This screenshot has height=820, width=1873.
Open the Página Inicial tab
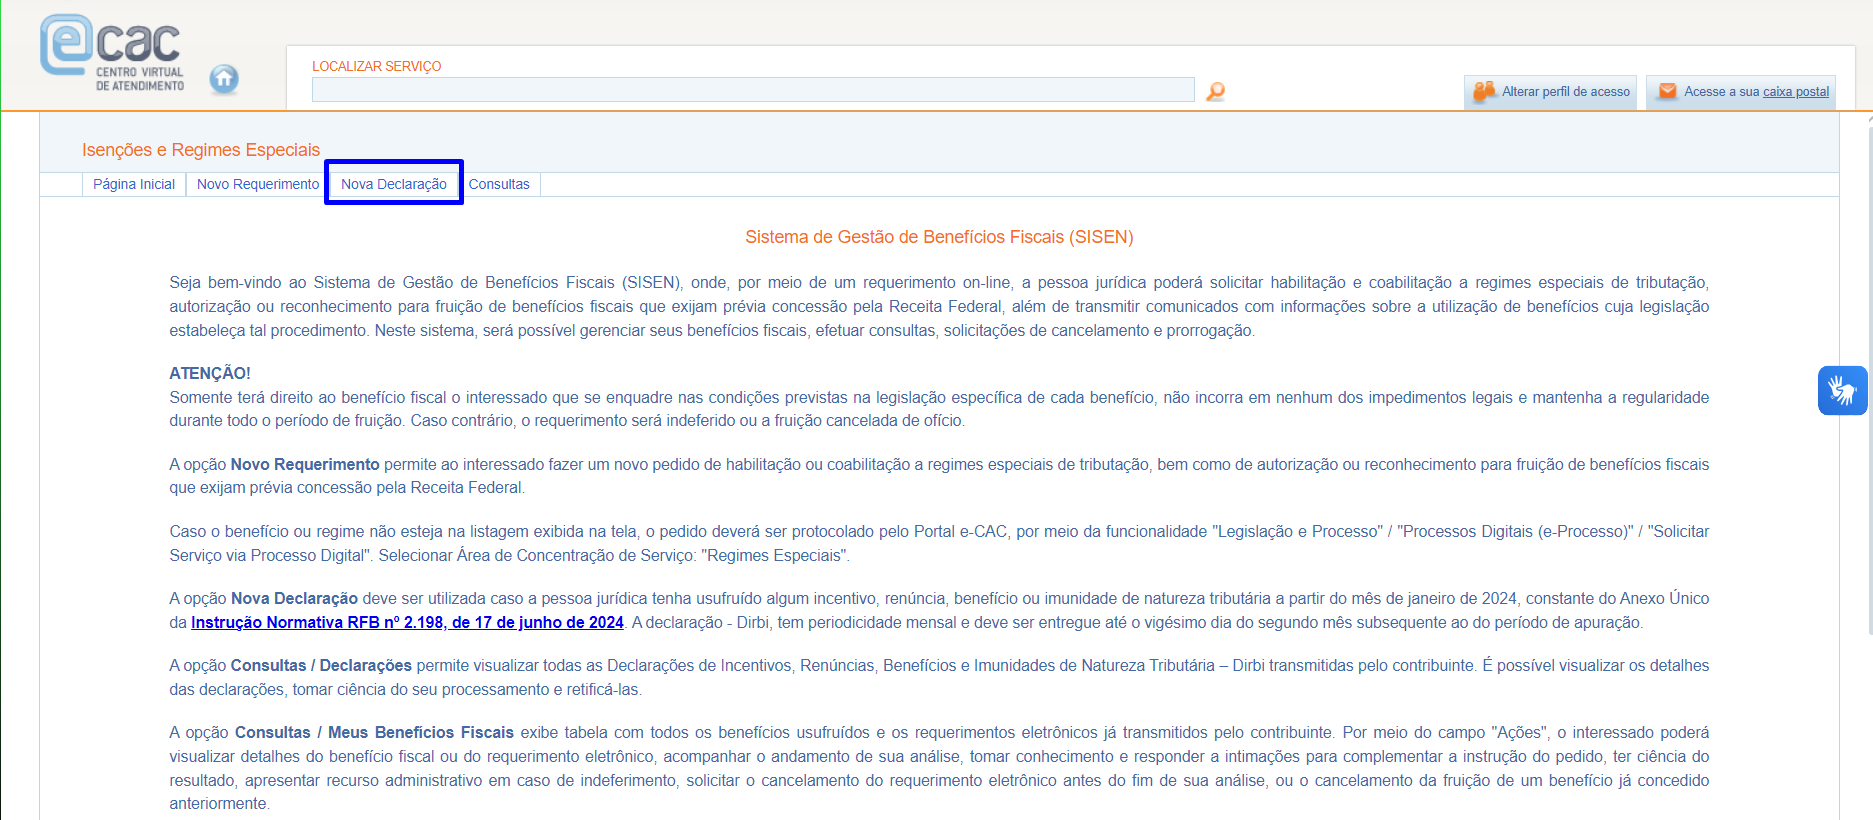(x=134, y=184)
